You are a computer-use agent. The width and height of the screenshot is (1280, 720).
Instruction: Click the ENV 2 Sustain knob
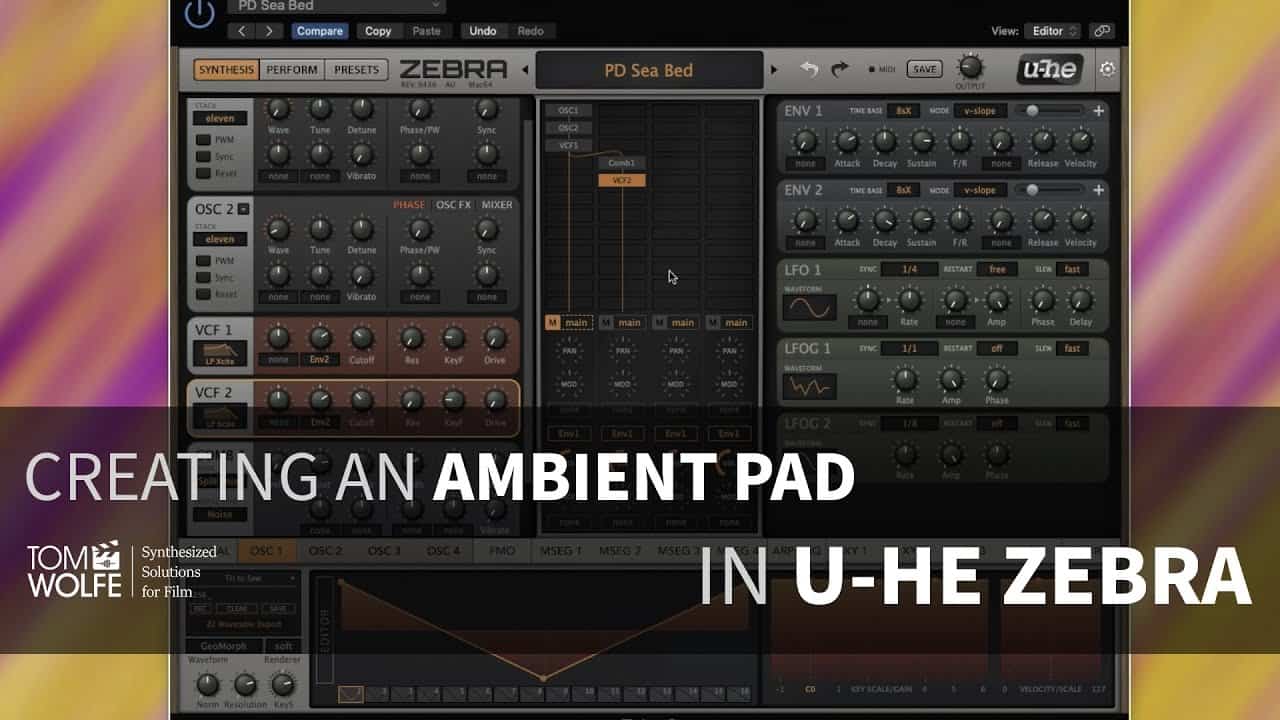[x=922, y=220]
